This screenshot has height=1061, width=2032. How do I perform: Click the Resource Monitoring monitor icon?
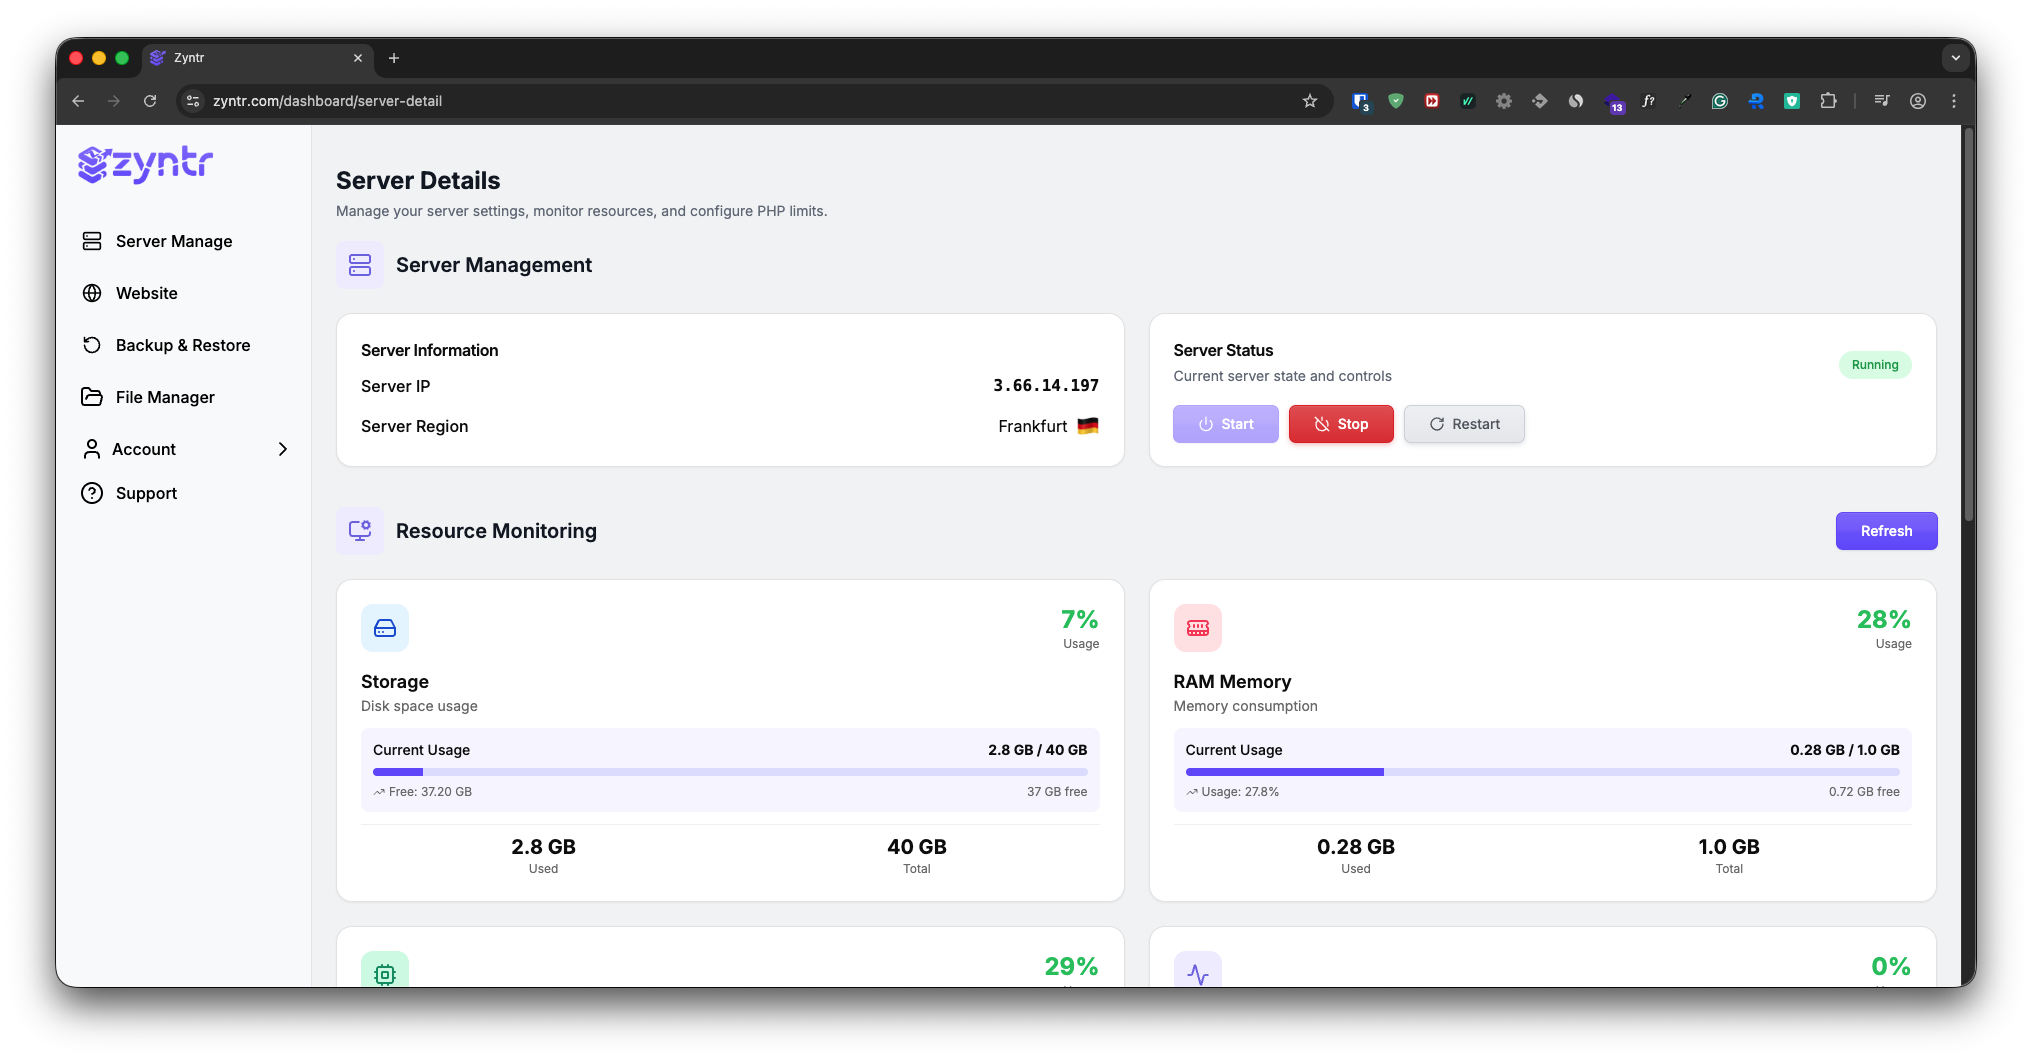[360, 530]
